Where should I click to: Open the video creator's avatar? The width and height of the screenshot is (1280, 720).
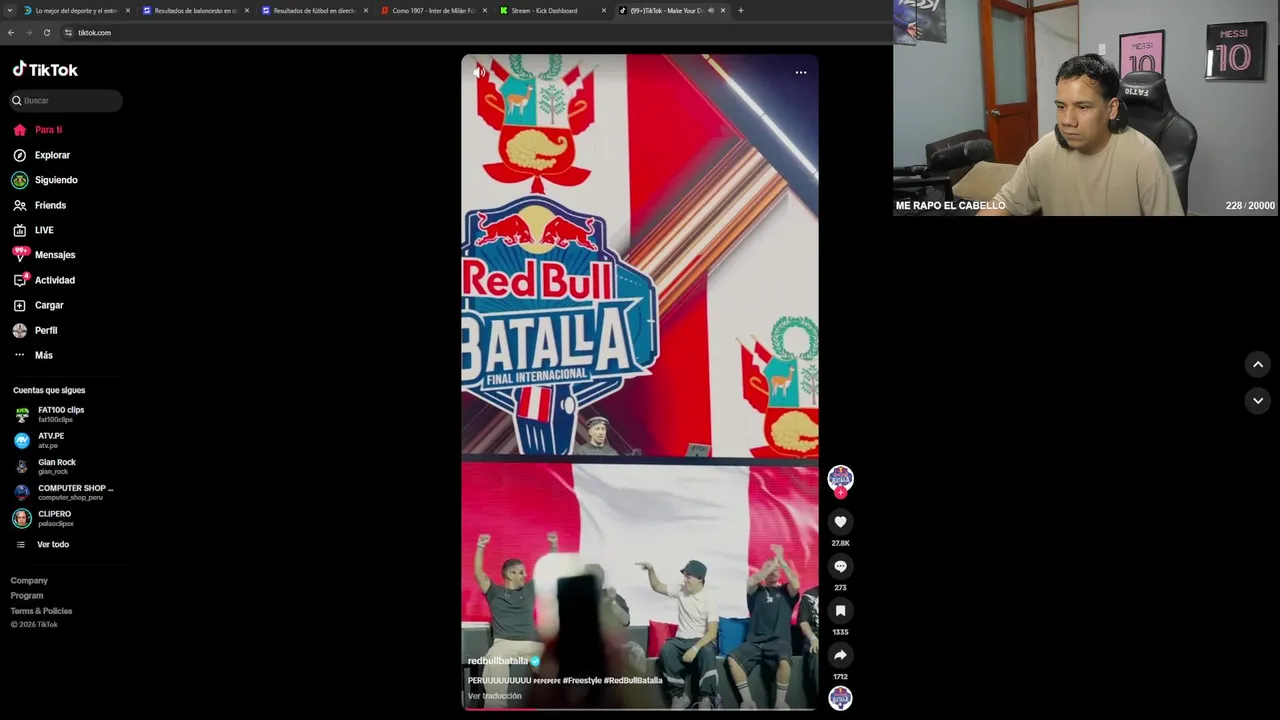click(x=840, y=478)
